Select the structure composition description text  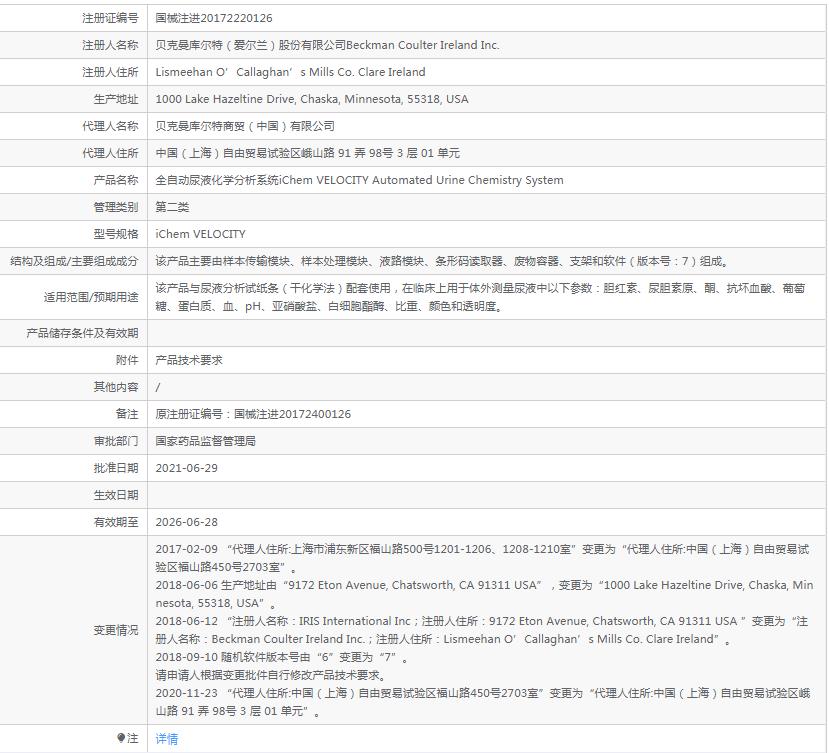coord(443,261)
